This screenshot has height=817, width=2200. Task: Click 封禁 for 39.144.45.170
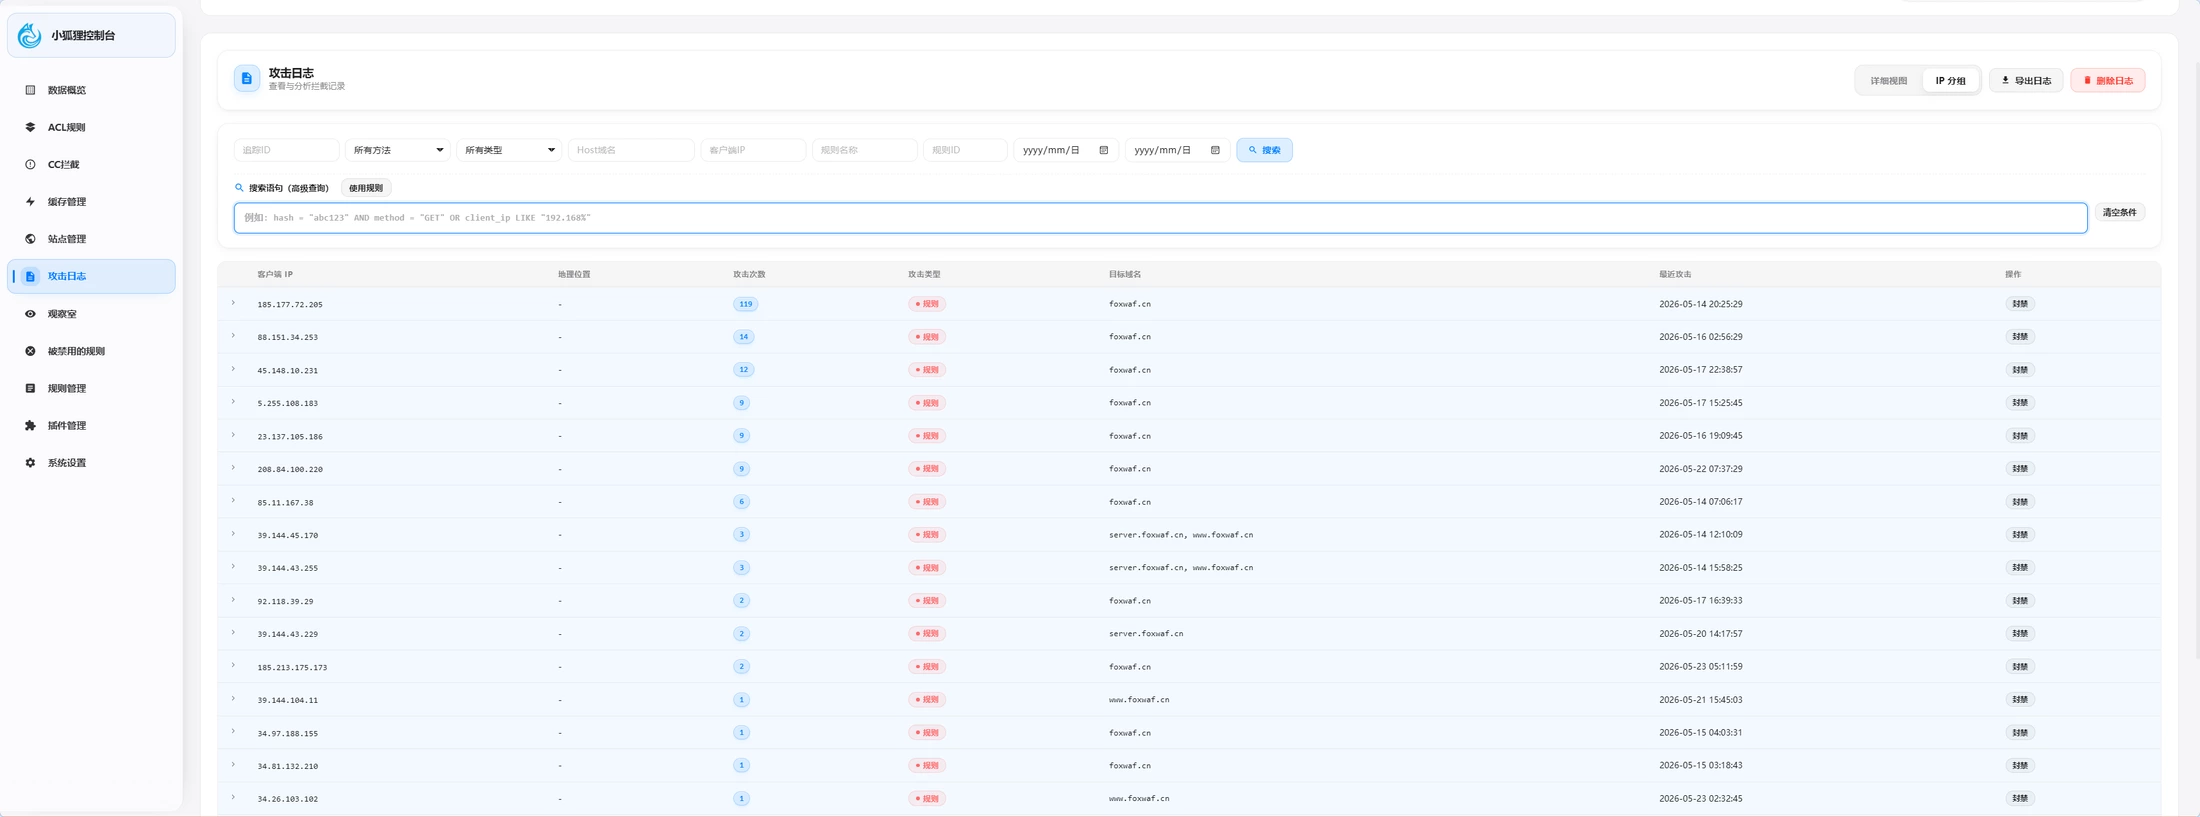[2020, 535]
